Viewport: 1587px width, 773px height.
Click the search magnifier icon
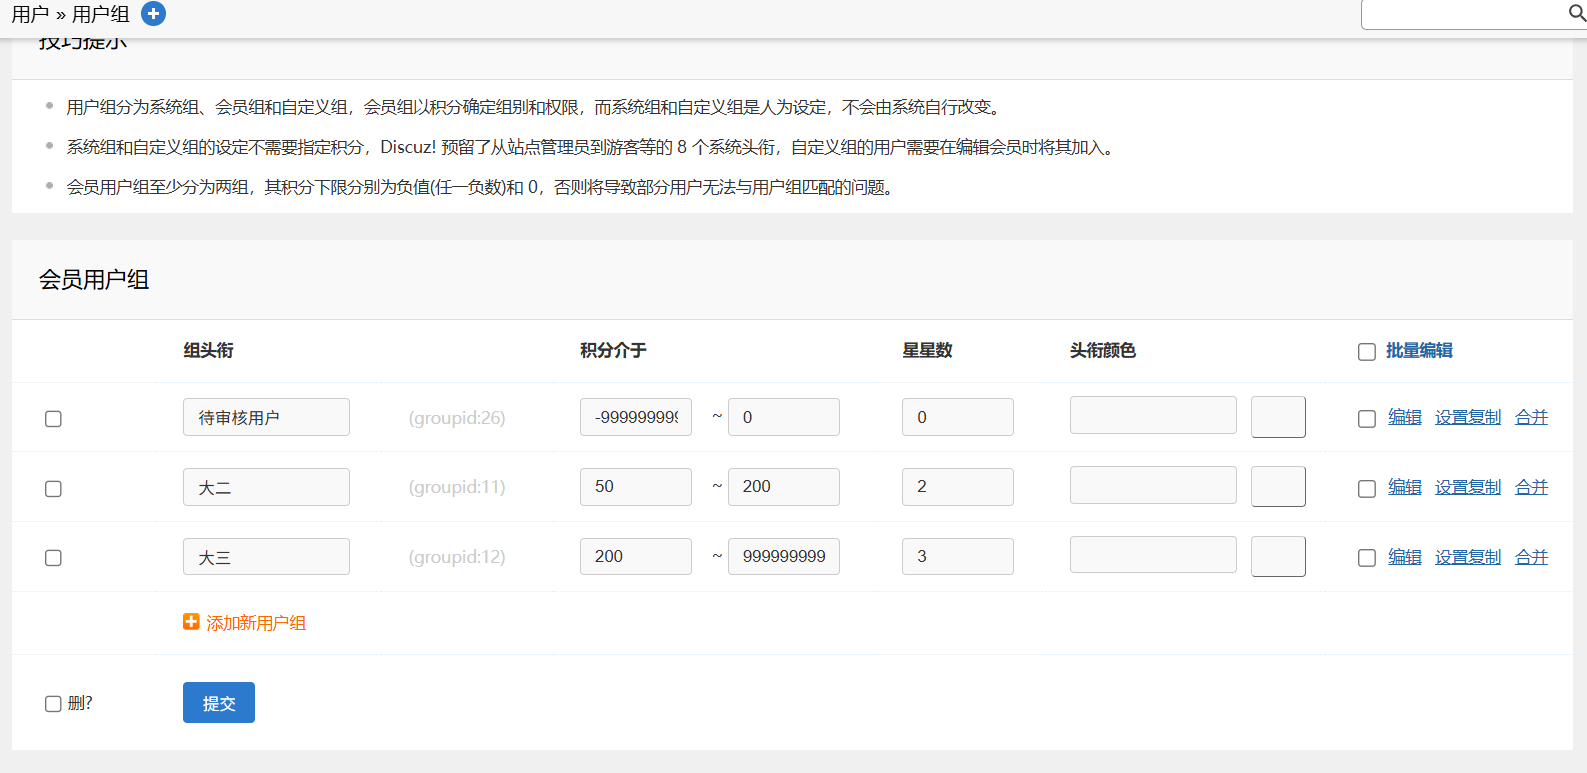pyautogui.click(x=1577, y=13)
